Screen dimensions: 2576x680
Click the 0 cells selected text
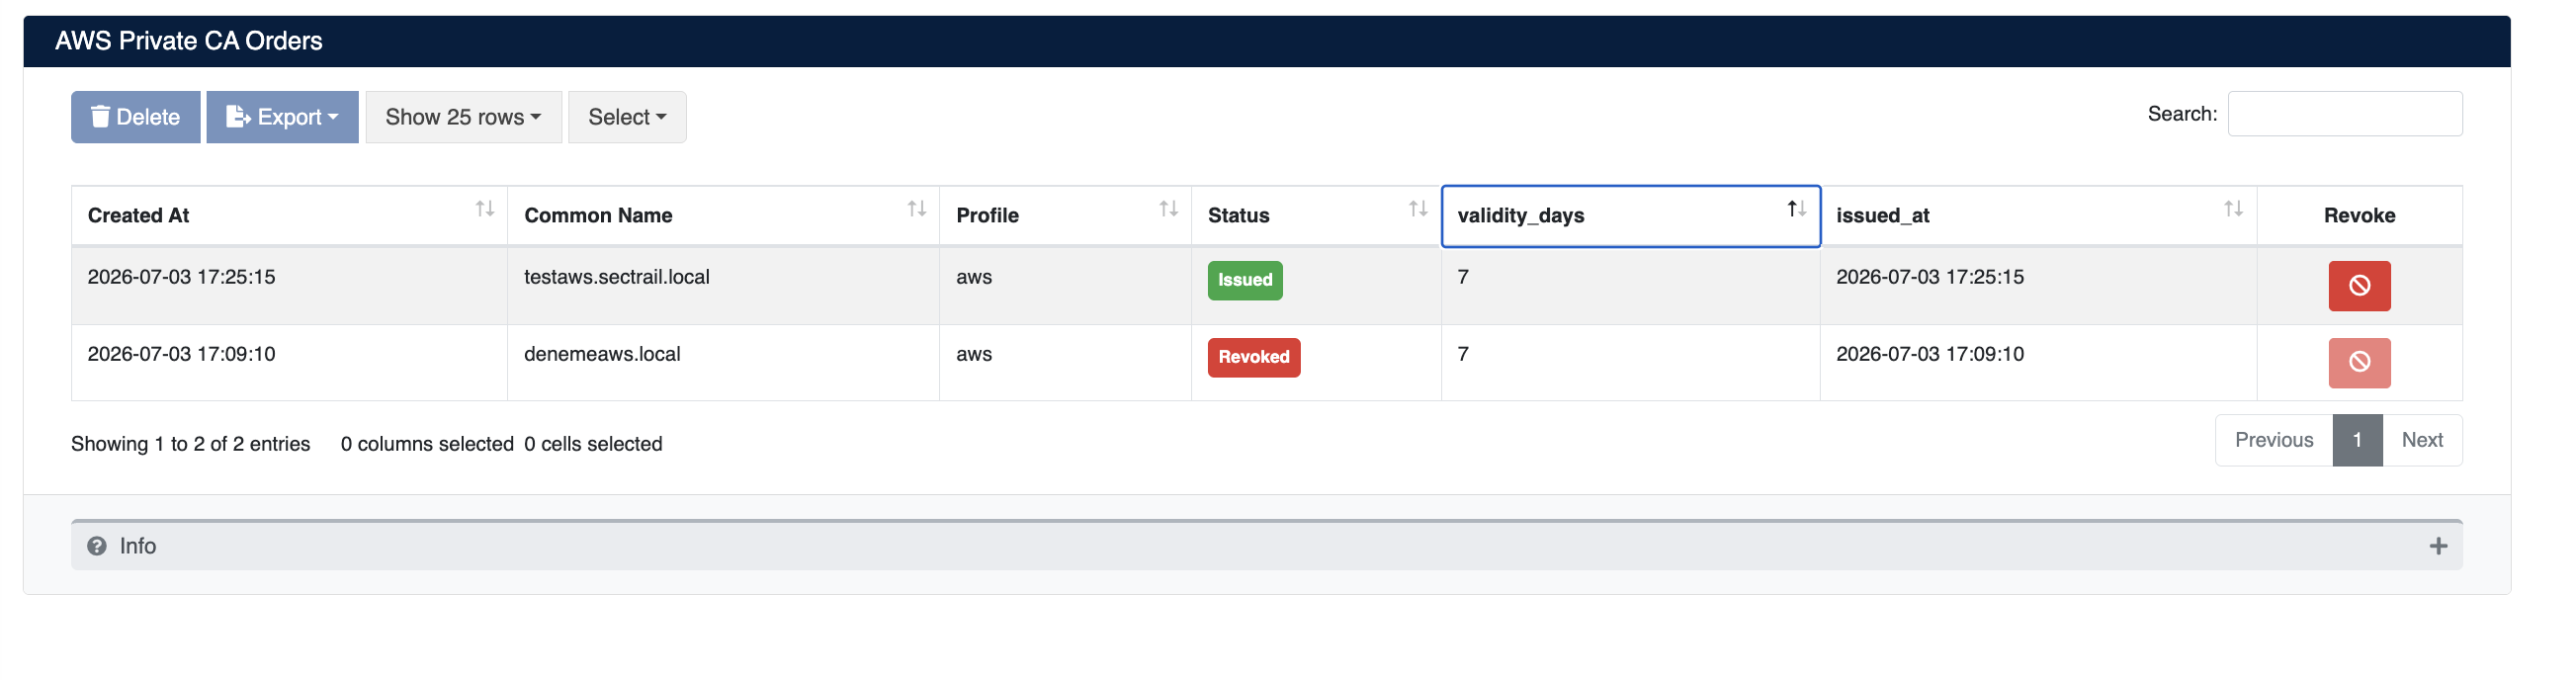tap(593, 444)
